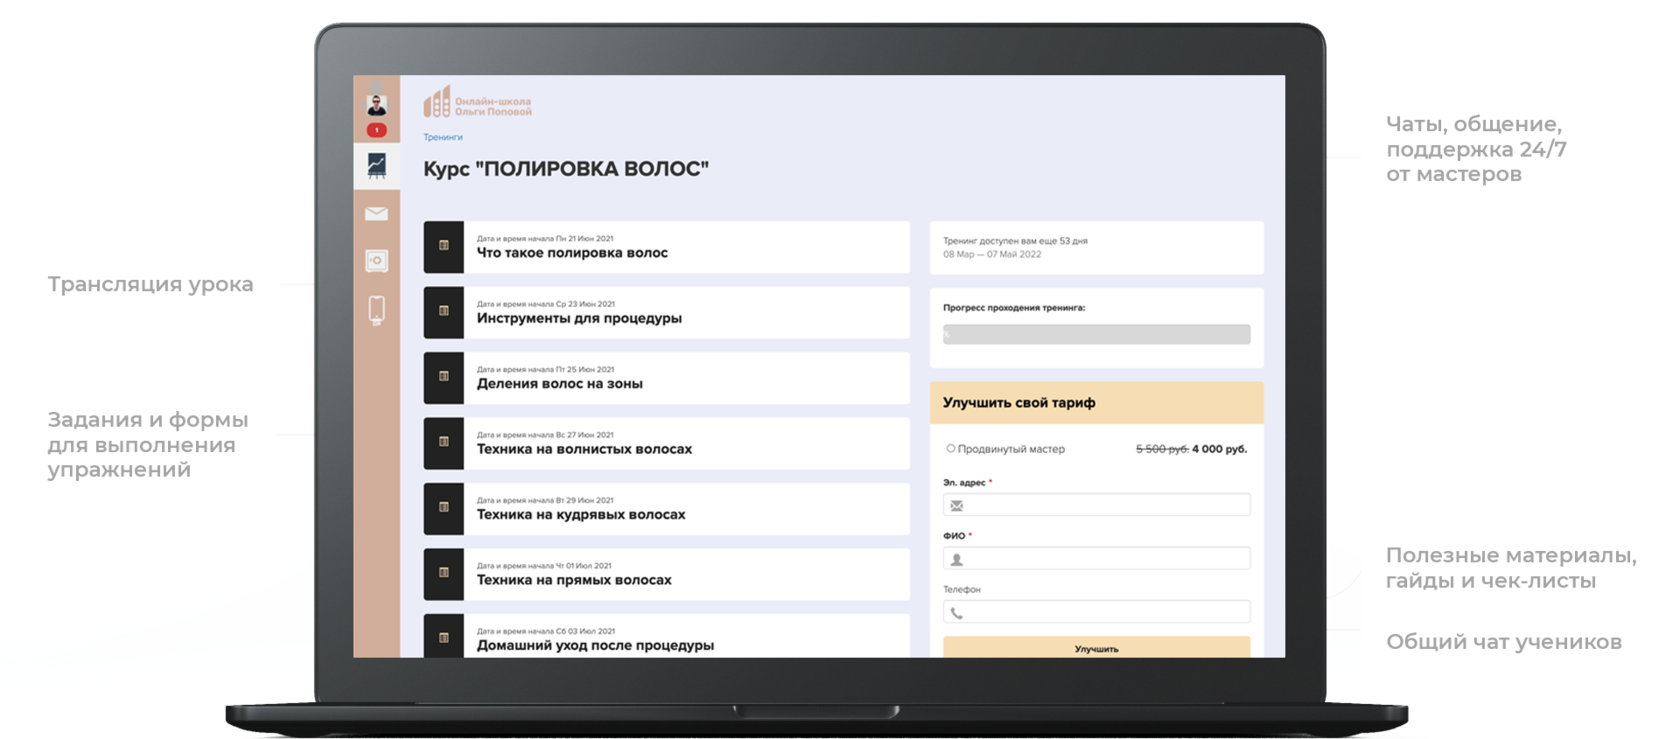Image resolution: width=1680 pixels, height=739 pixels.
Task: Open lesson title Домашний уход после процедуры
Action: click(595, 646)
